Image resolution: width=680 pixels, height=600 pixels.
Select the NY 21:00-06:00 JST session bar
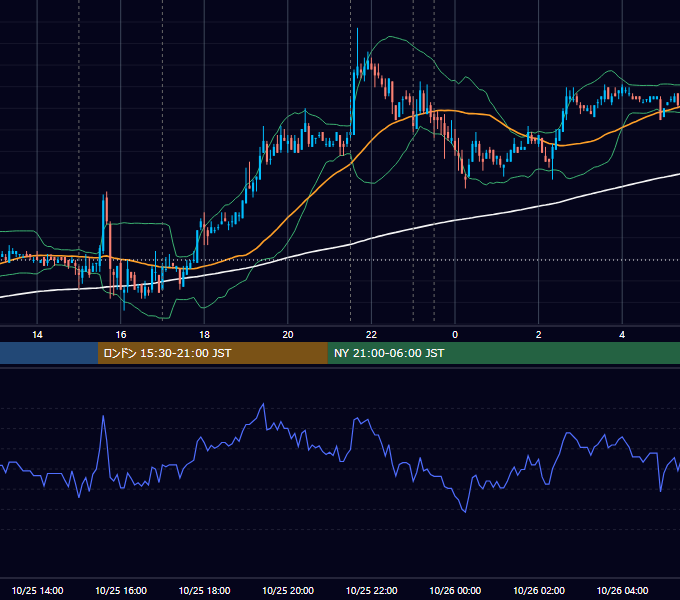(x=503, y=353)
